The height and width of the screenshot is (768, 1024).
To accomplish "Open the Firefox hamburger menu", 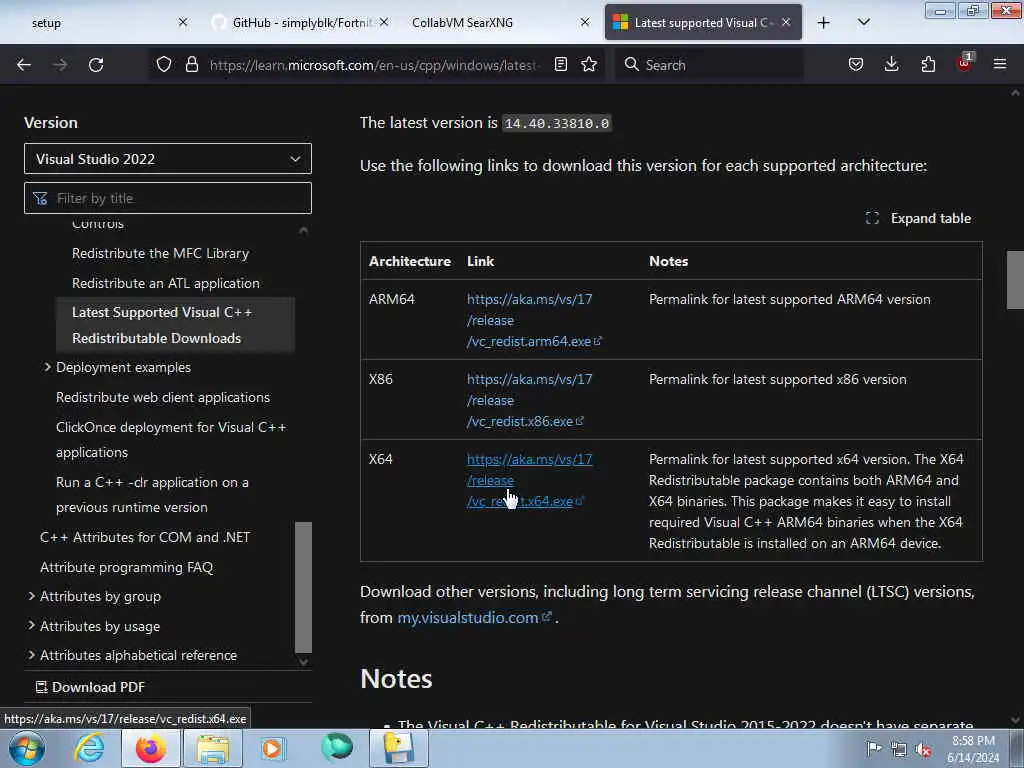I will coord(999,65).
